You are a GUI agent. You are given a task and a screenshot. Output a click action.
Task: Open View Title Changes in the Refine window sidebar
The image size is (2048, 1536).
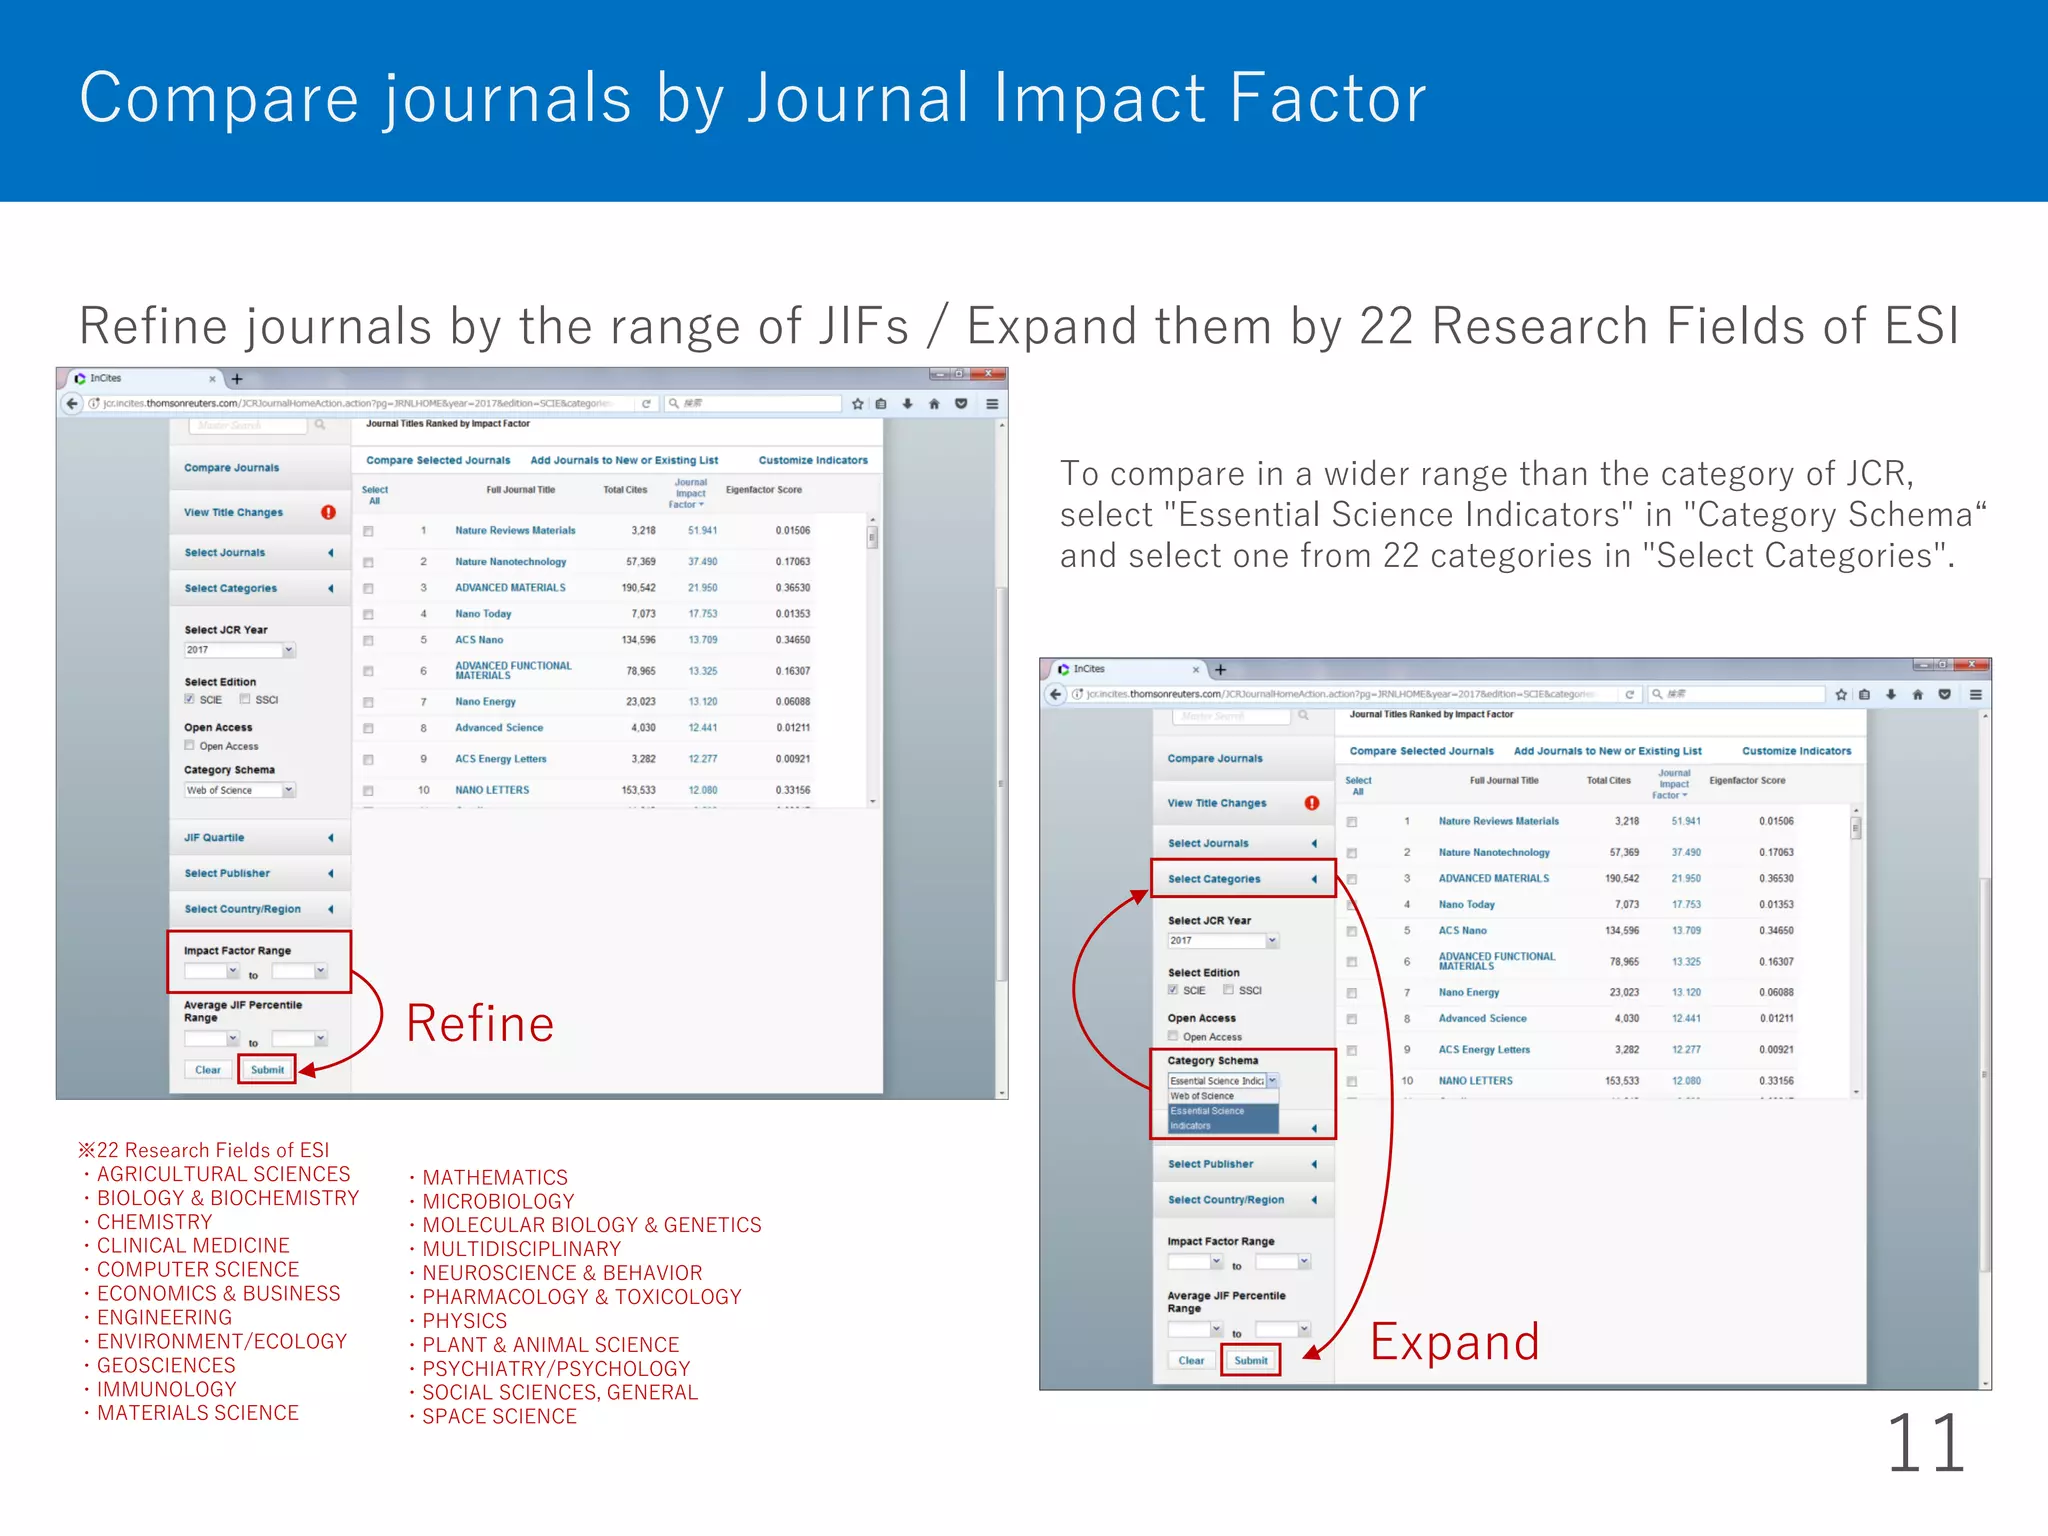click(233, 512)
